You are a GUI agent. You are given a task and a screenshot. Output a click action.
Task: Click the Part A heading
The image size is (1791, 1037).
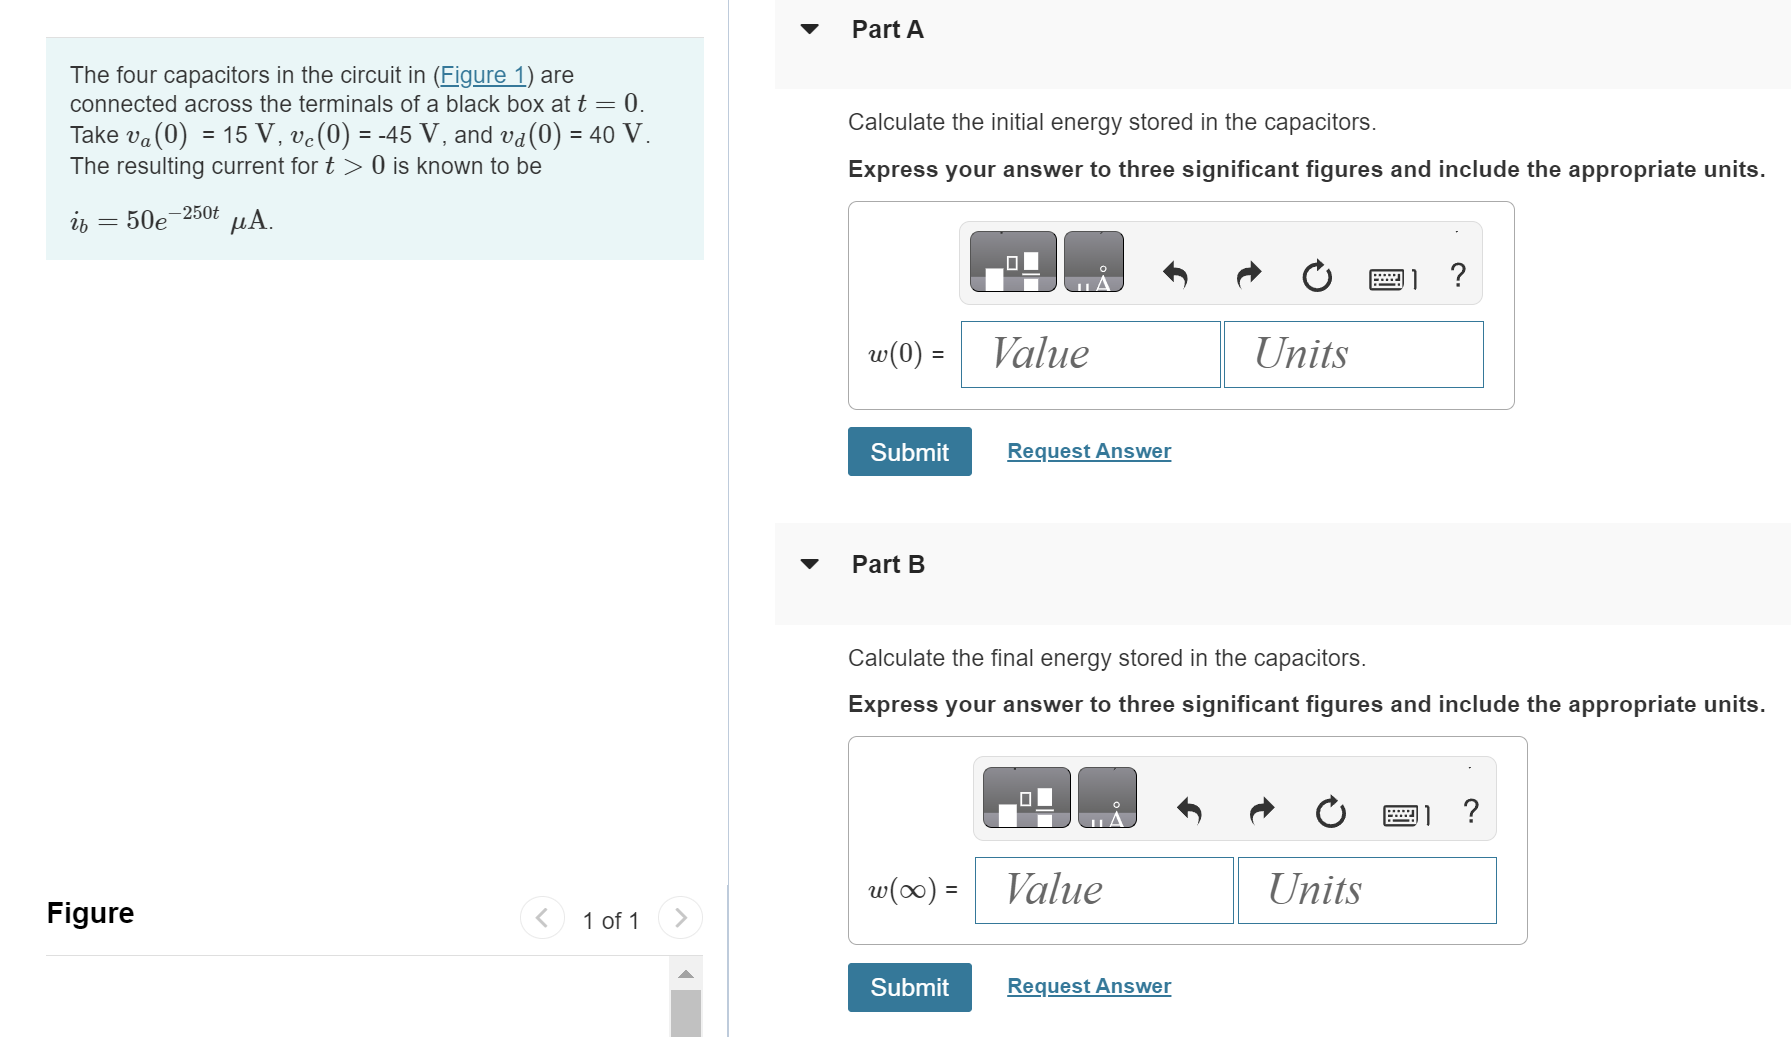point(886,29)
